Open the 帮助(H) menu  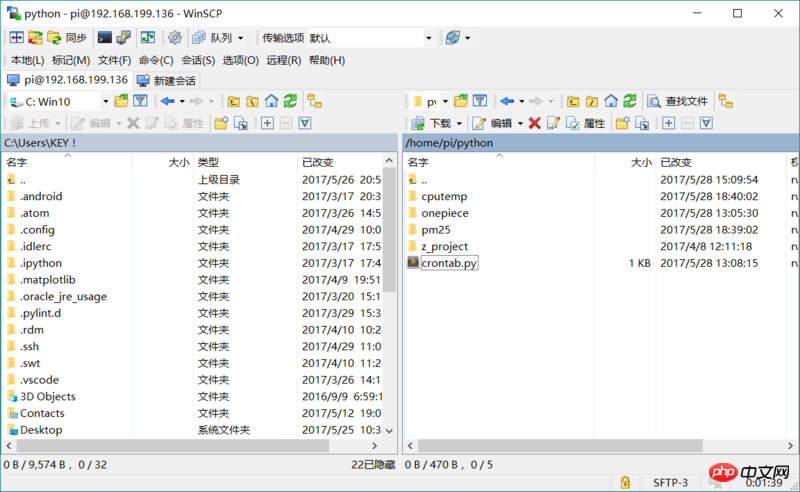click(x=327, y=60)
